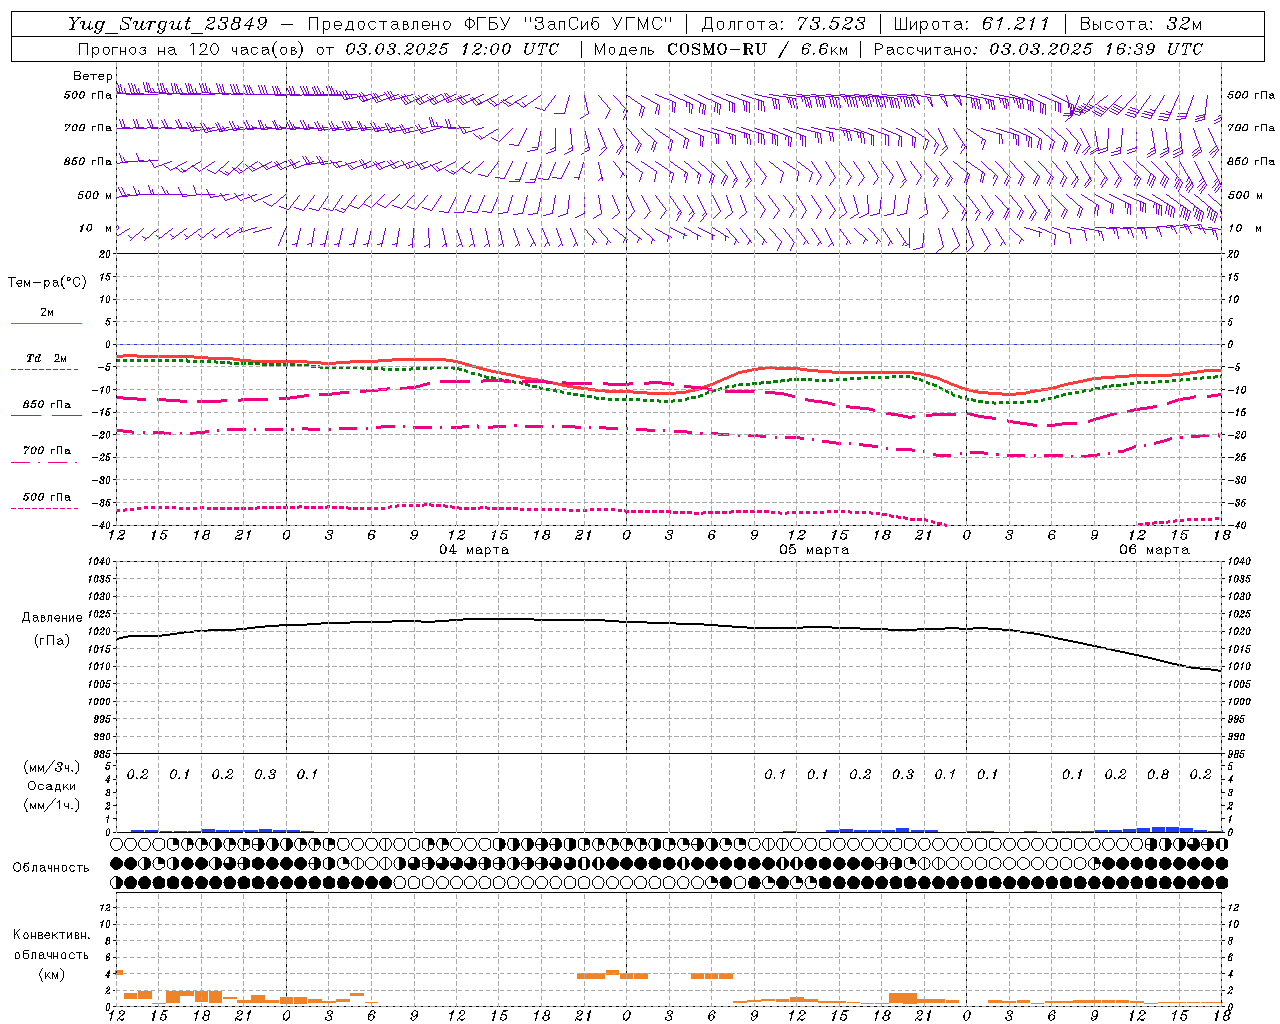Click the Рассчитано: 03.03.2025 16:39 UTC timestamp
The height and width of the screenshot is (1024, 1280).
point(1038,49)
